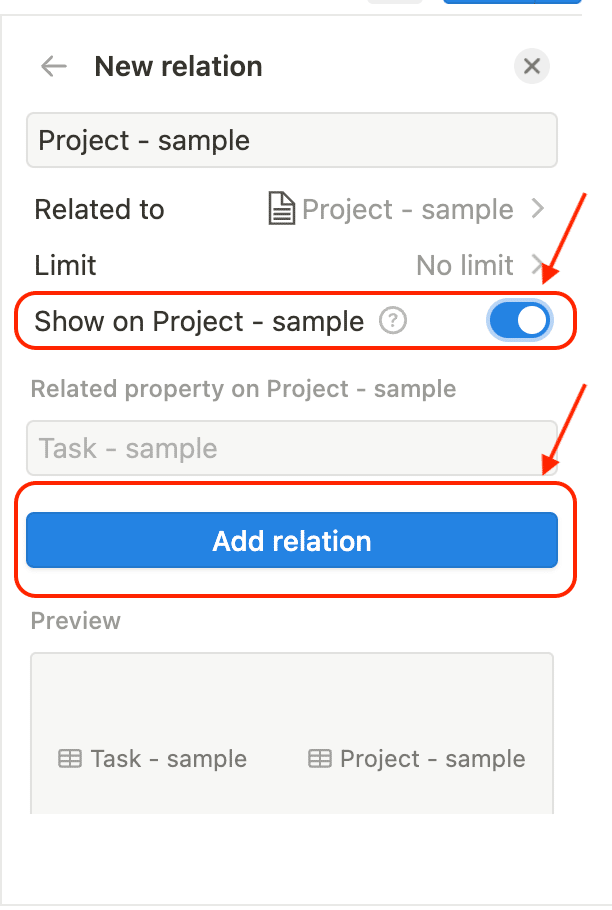Click the page icon beside Related to value
612x910 pixels.
(x=281, y=209)
